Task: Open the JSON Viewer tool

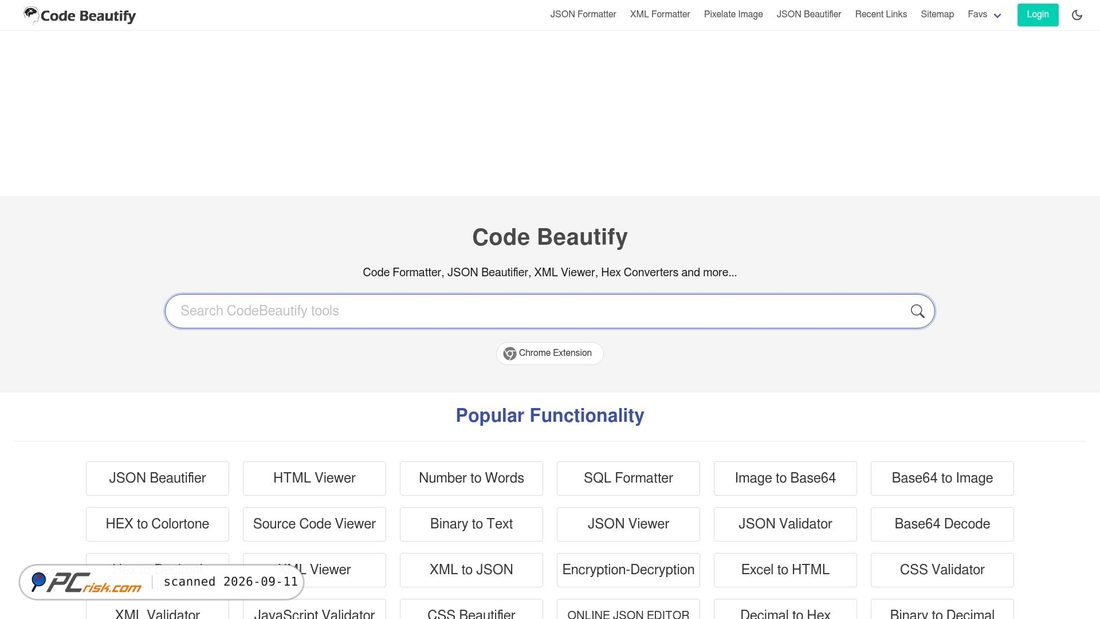Action: point(629,524)
